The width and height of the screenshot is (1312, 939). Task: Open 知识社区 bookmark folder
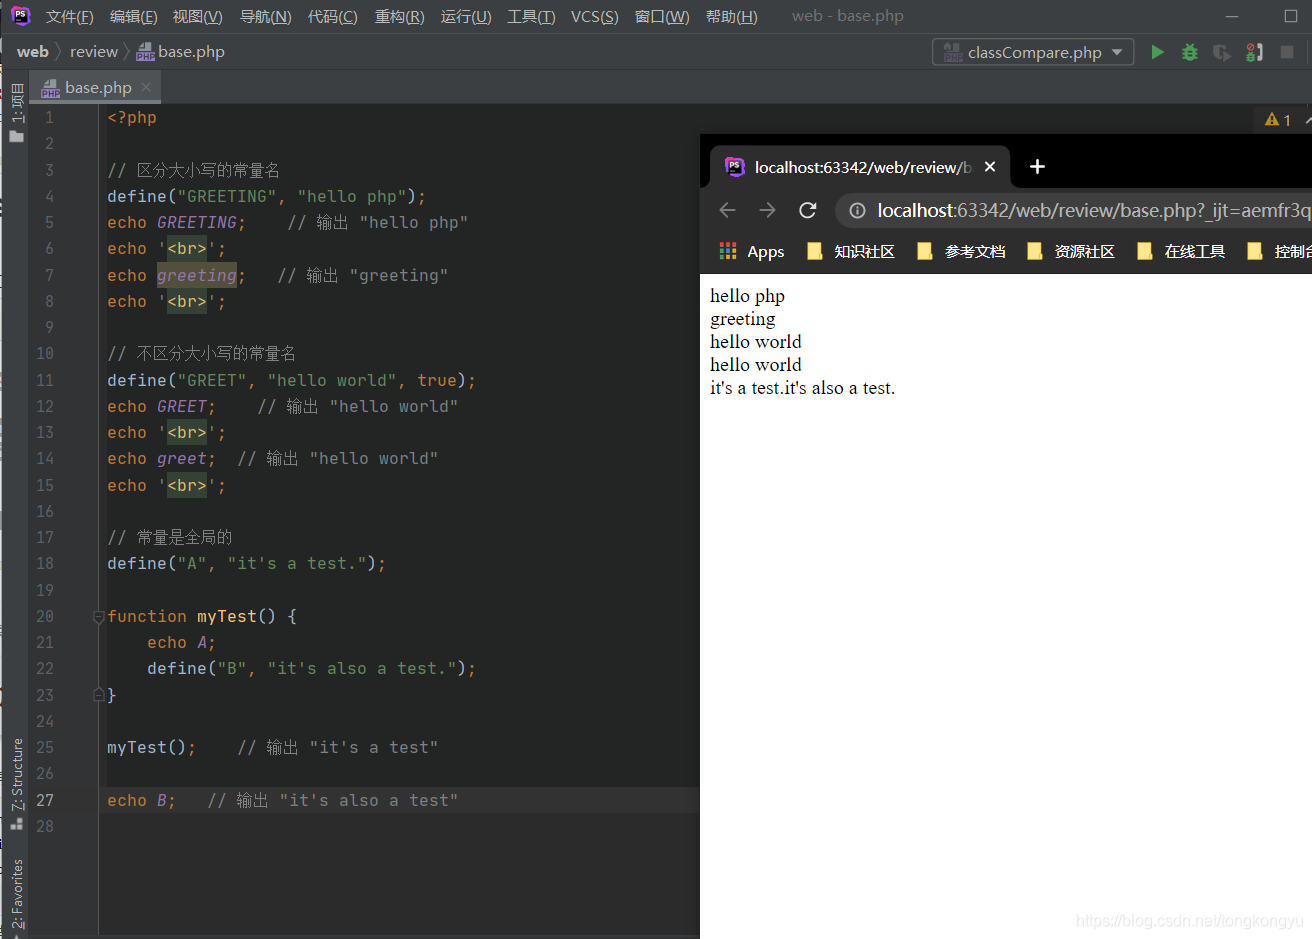(x=852, y=251)
